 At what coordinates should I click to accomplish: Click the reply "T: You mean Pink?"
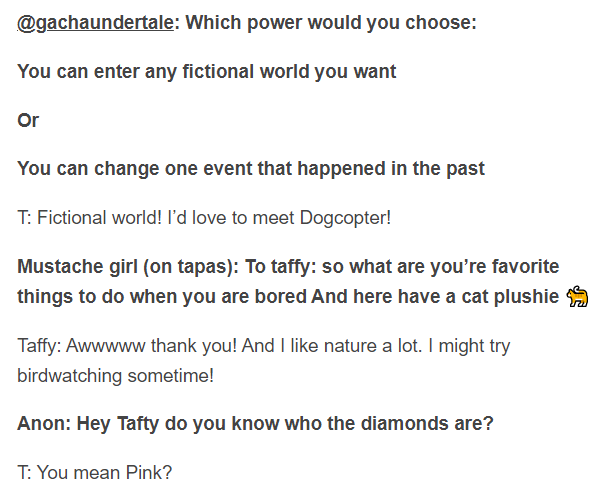[x=88, y=471]
